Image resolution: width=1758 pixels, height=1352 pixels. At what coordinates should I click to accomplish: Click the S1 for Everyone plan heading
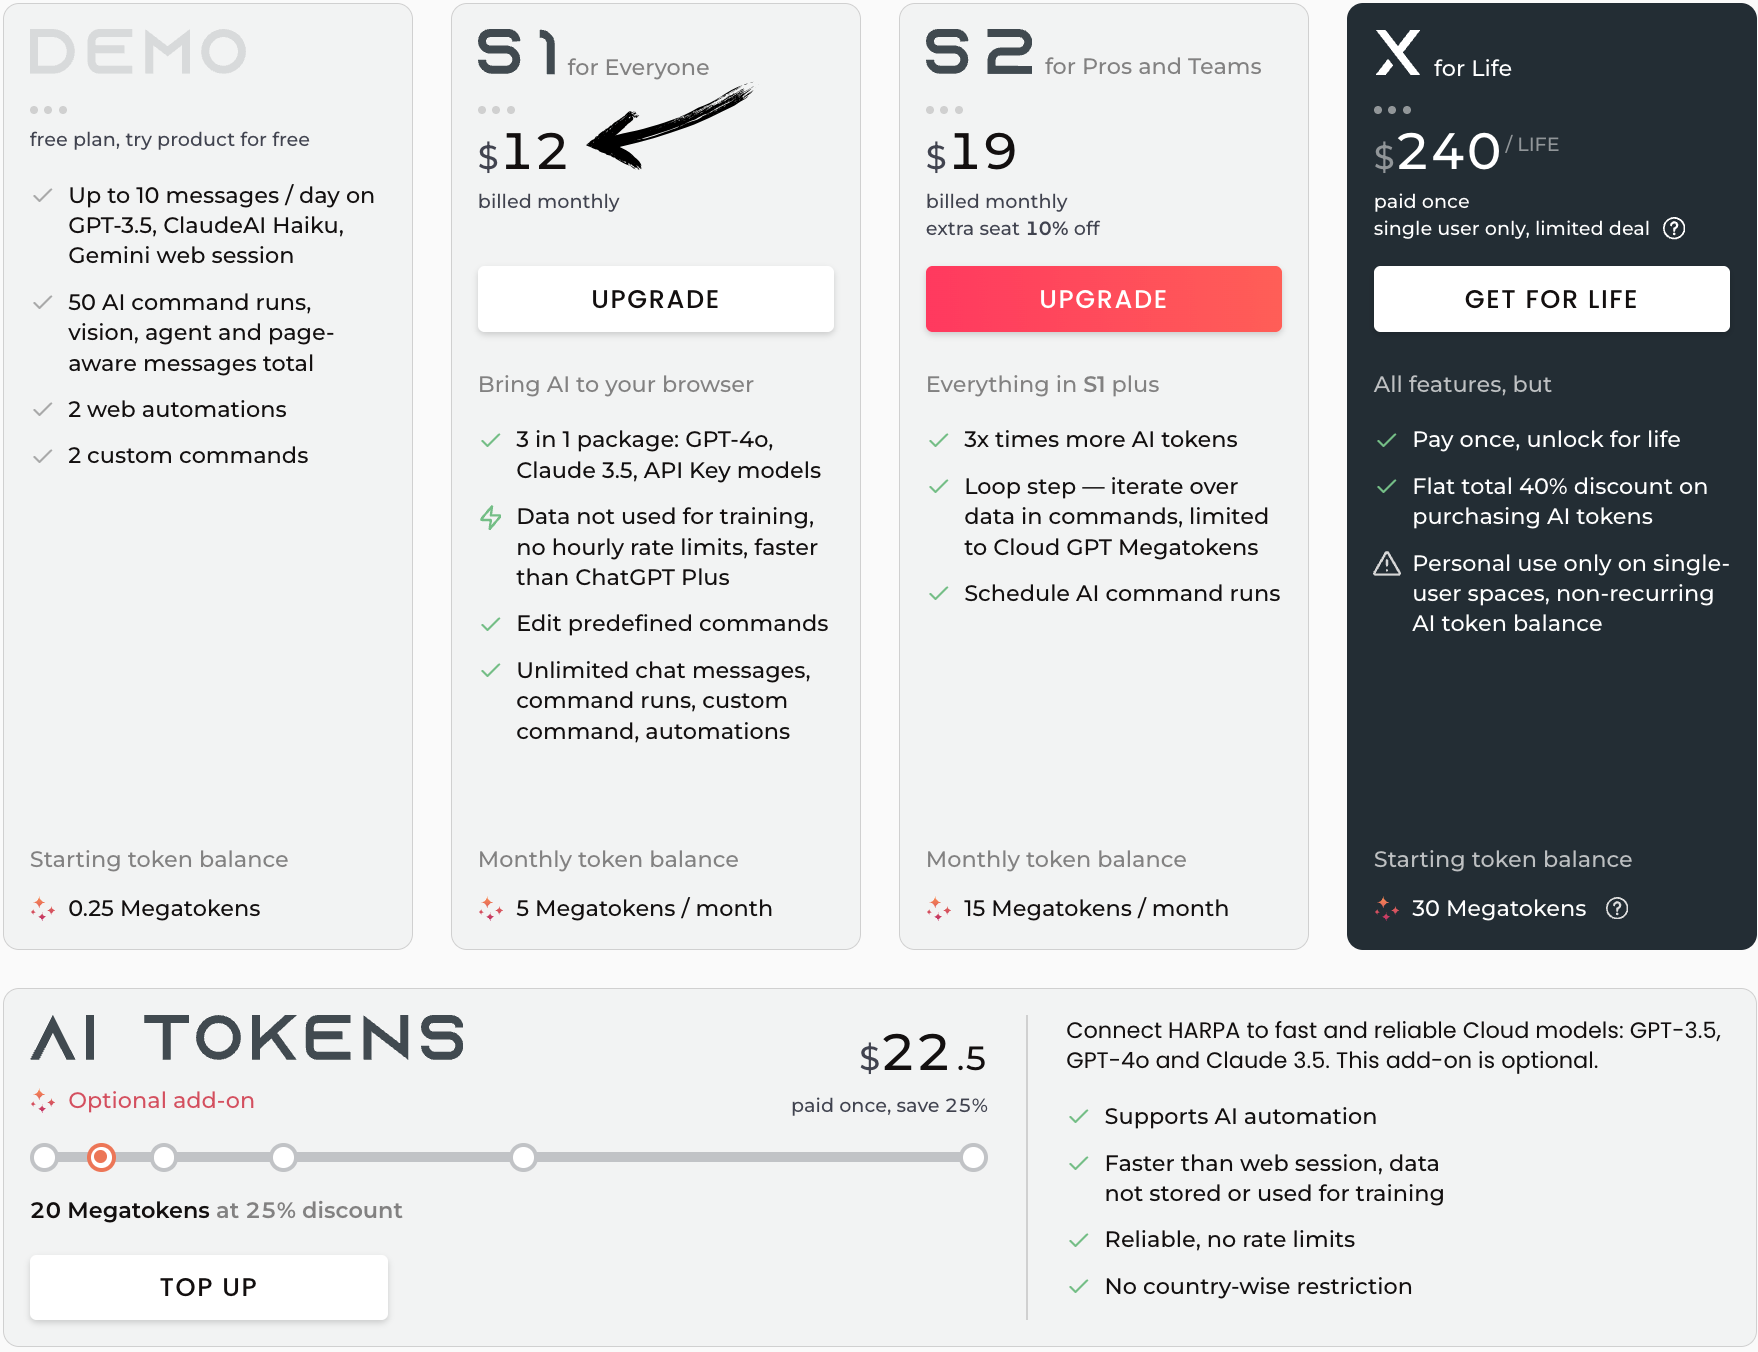[593, 53]
